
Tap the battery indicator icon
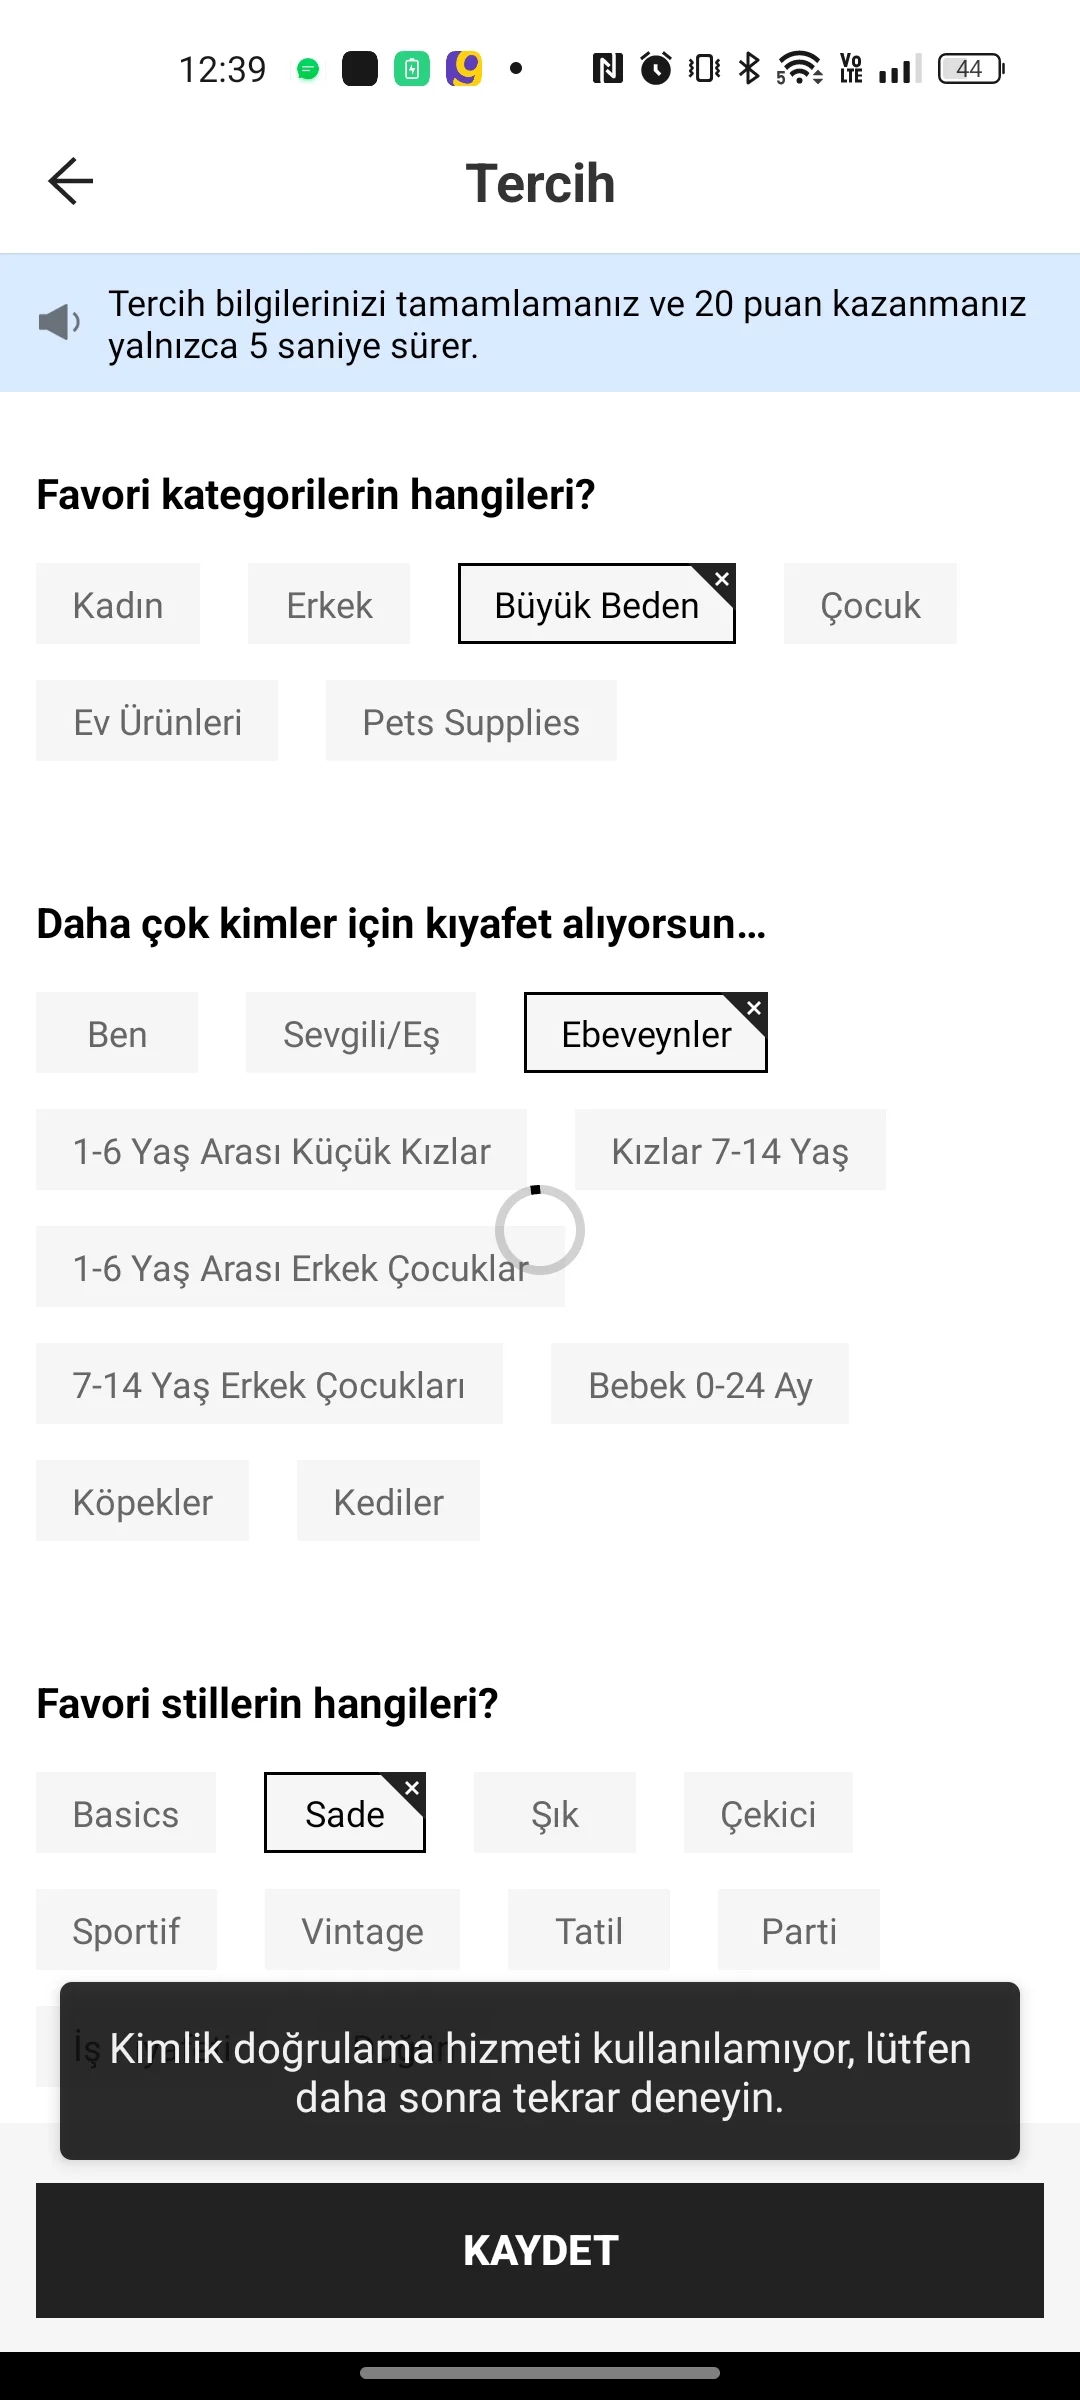coord(970,68)
